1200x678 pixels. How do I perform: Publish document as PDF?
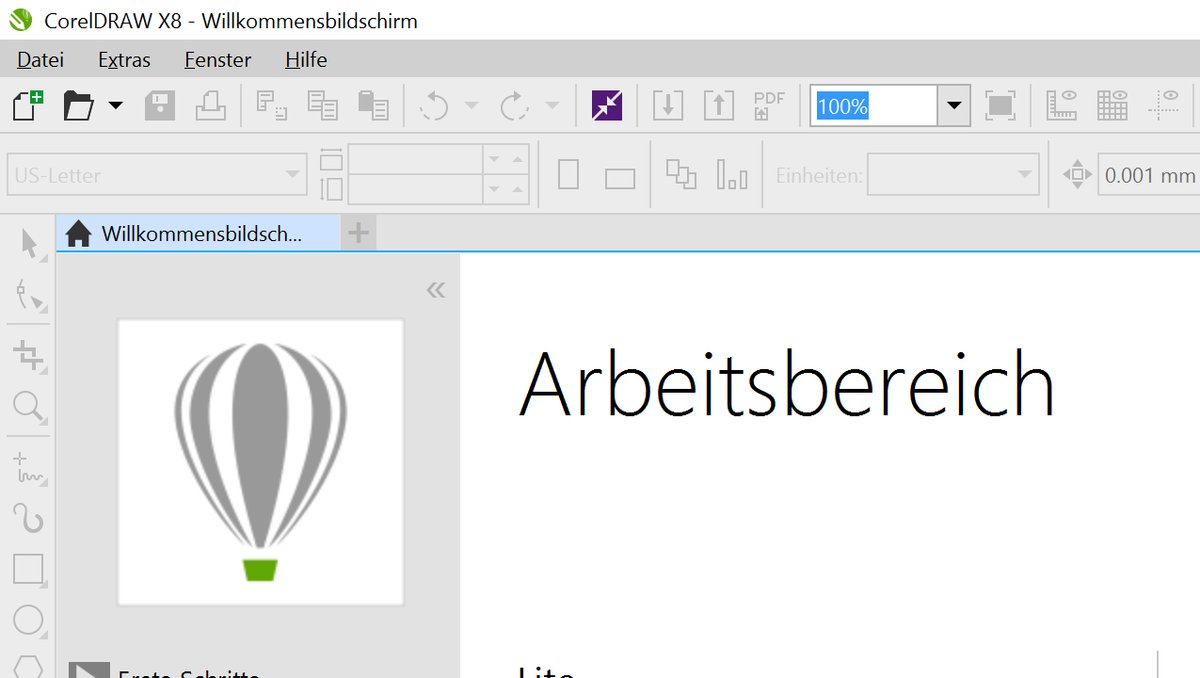tap(768, 105)
